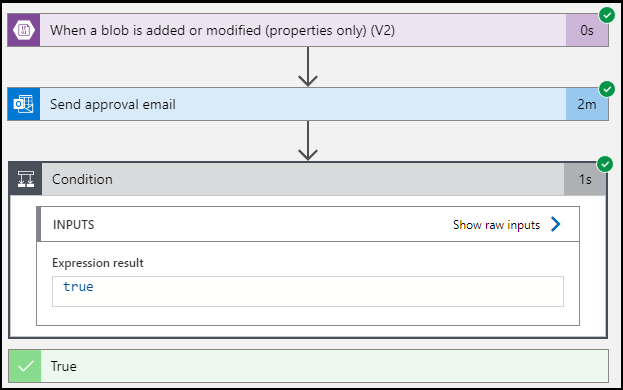Screen dimensions: 623x390
Task: Click the INPUTS section header
Action: pos(74,225)
